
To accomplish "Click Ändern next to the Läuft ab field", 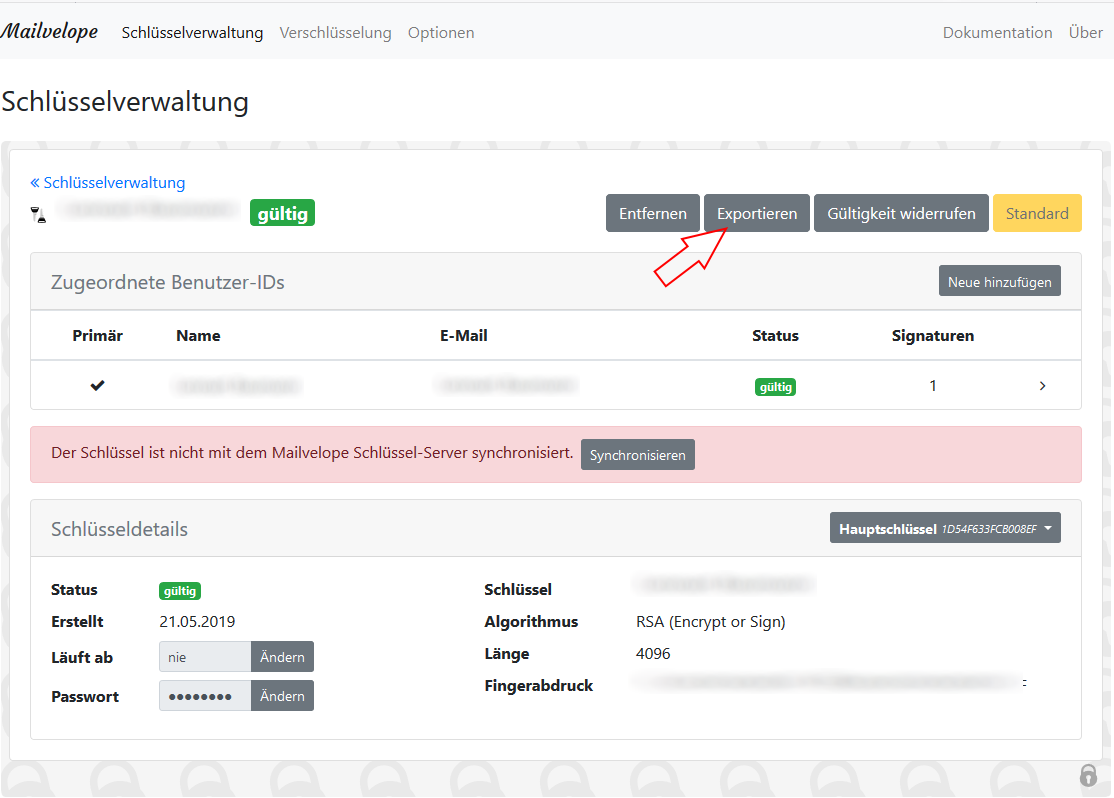I will coord(282,656).
